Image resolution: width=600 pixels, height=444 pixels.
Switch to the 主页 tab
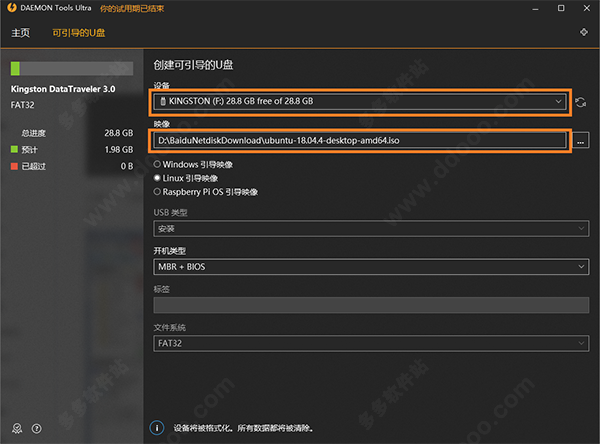click(21, 33)
